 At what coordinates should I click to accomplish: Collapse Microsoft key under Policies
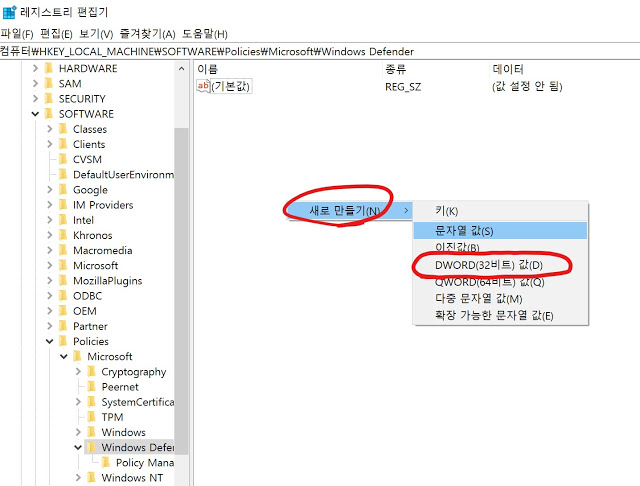64,357
